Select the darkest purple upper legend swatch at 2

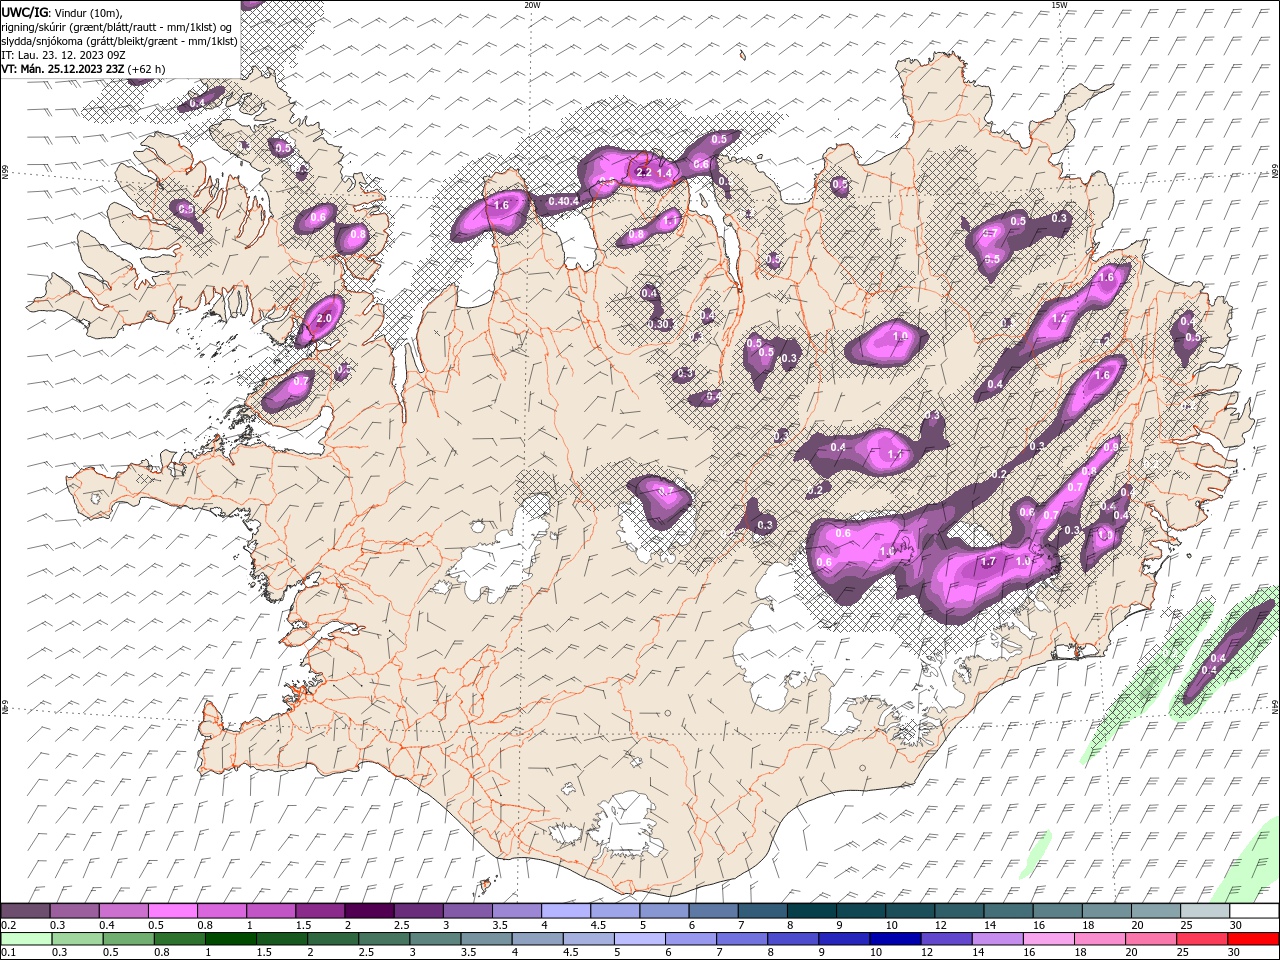(x=368, y=911)
